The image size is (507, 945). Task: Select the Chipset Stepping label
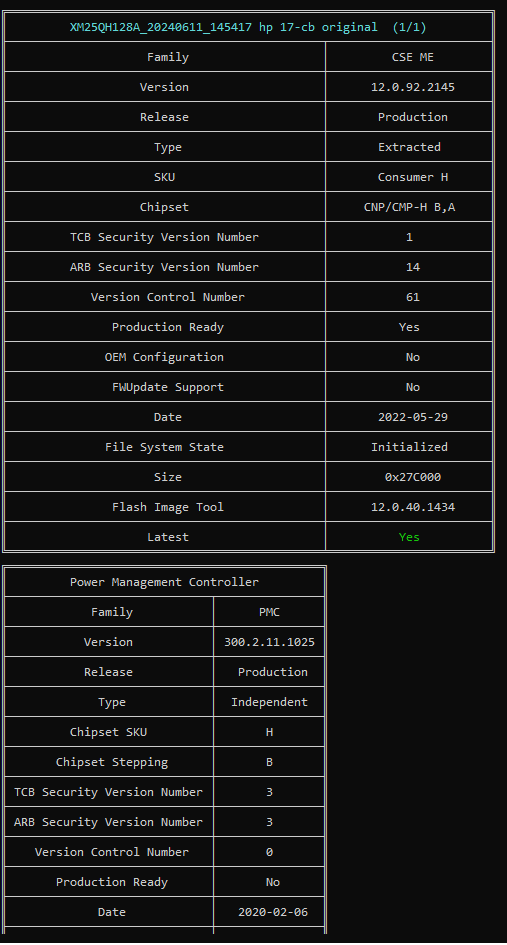(112, 762)
